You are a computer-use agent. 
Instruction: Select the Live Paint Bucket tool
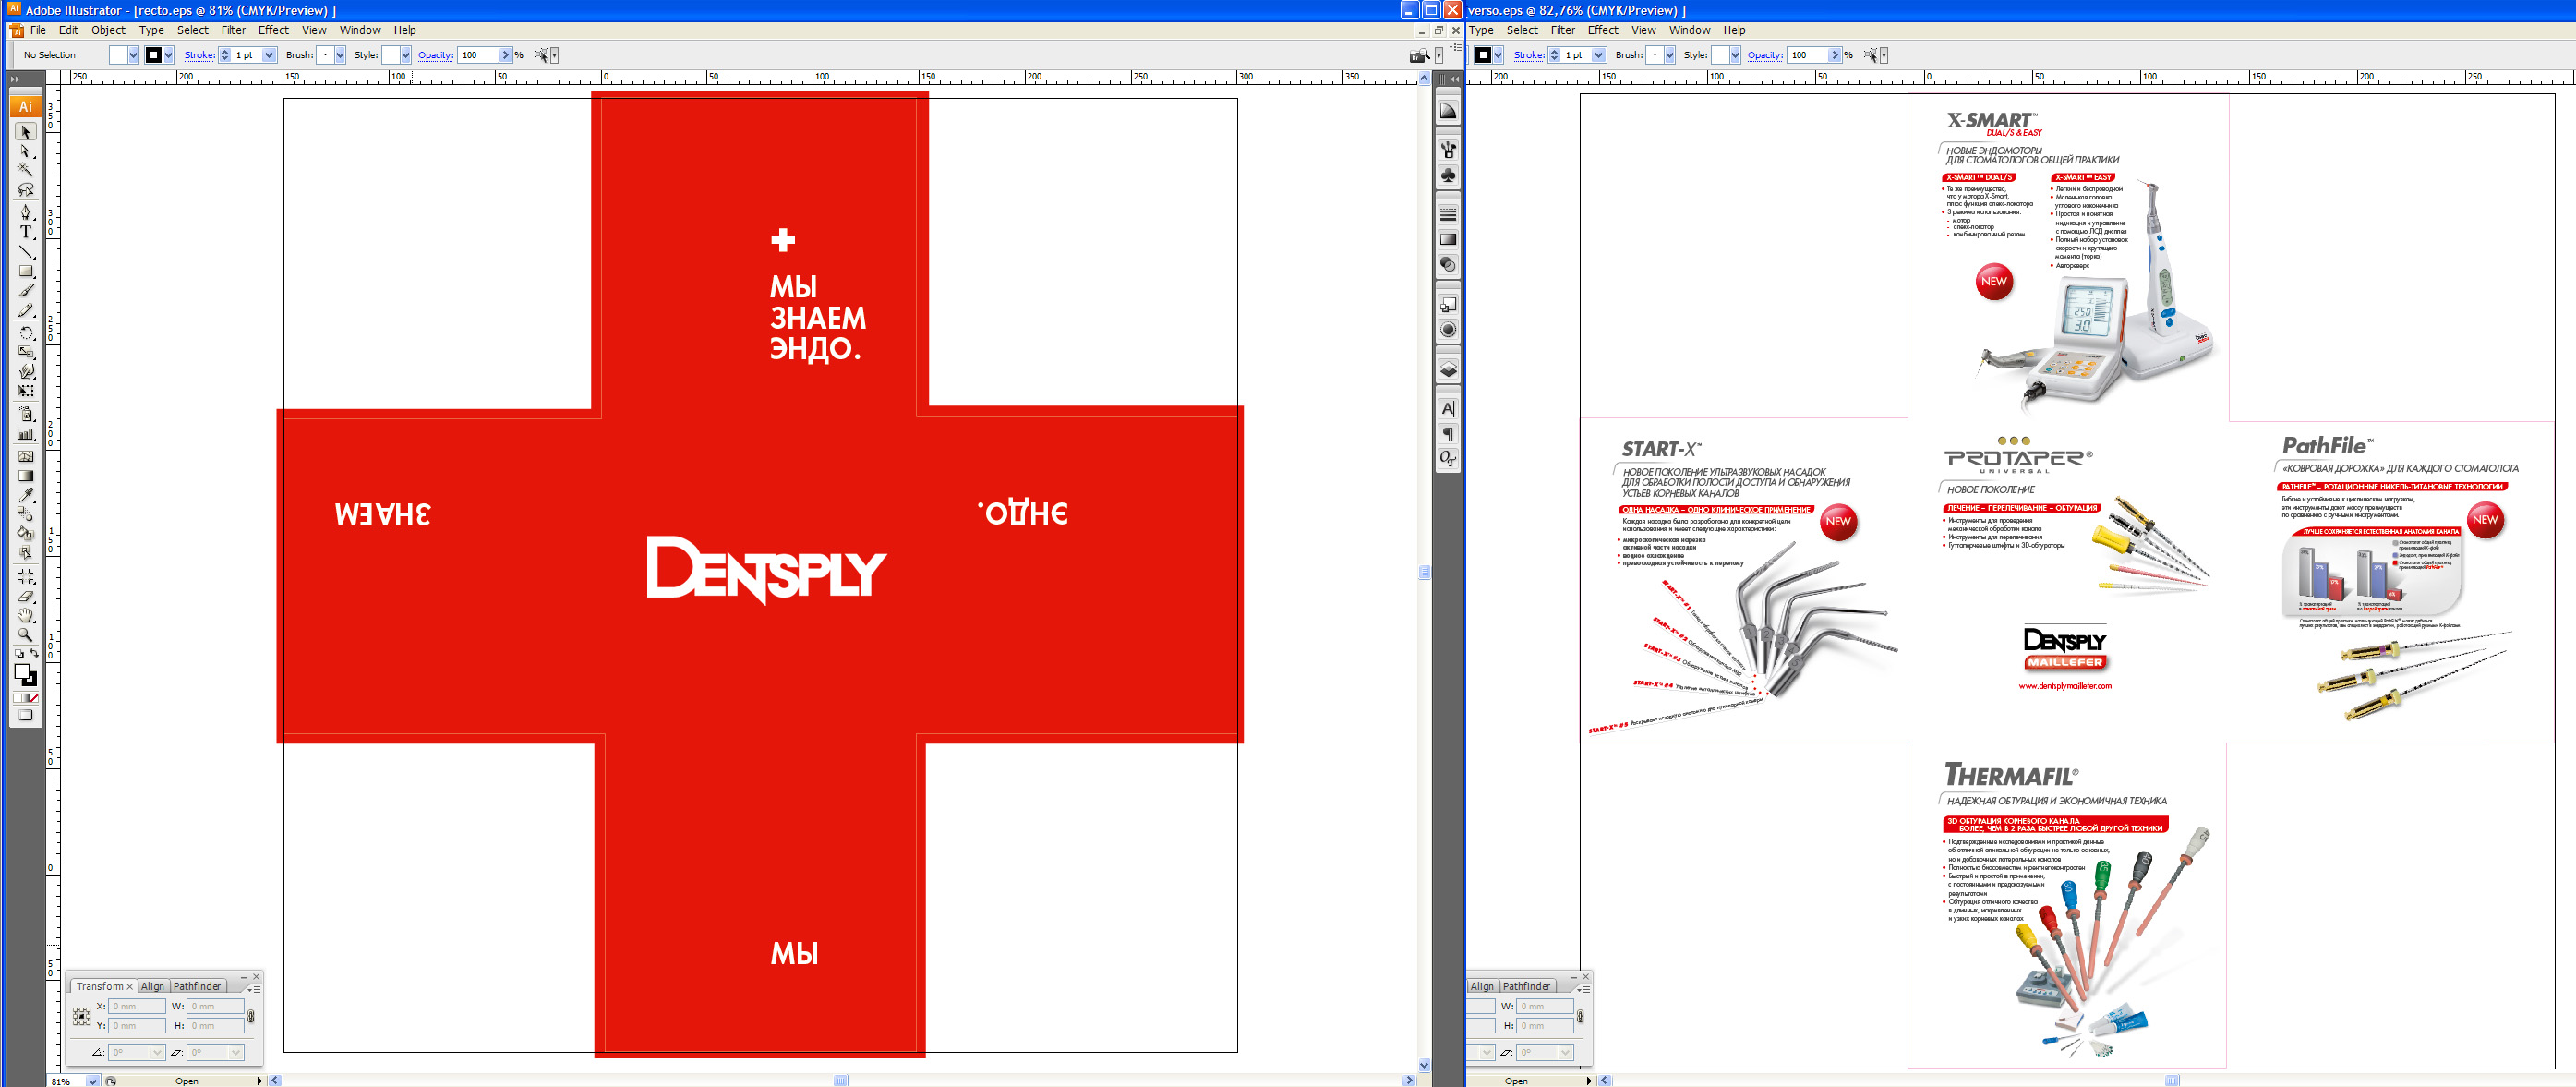click(x=26, y=533)
